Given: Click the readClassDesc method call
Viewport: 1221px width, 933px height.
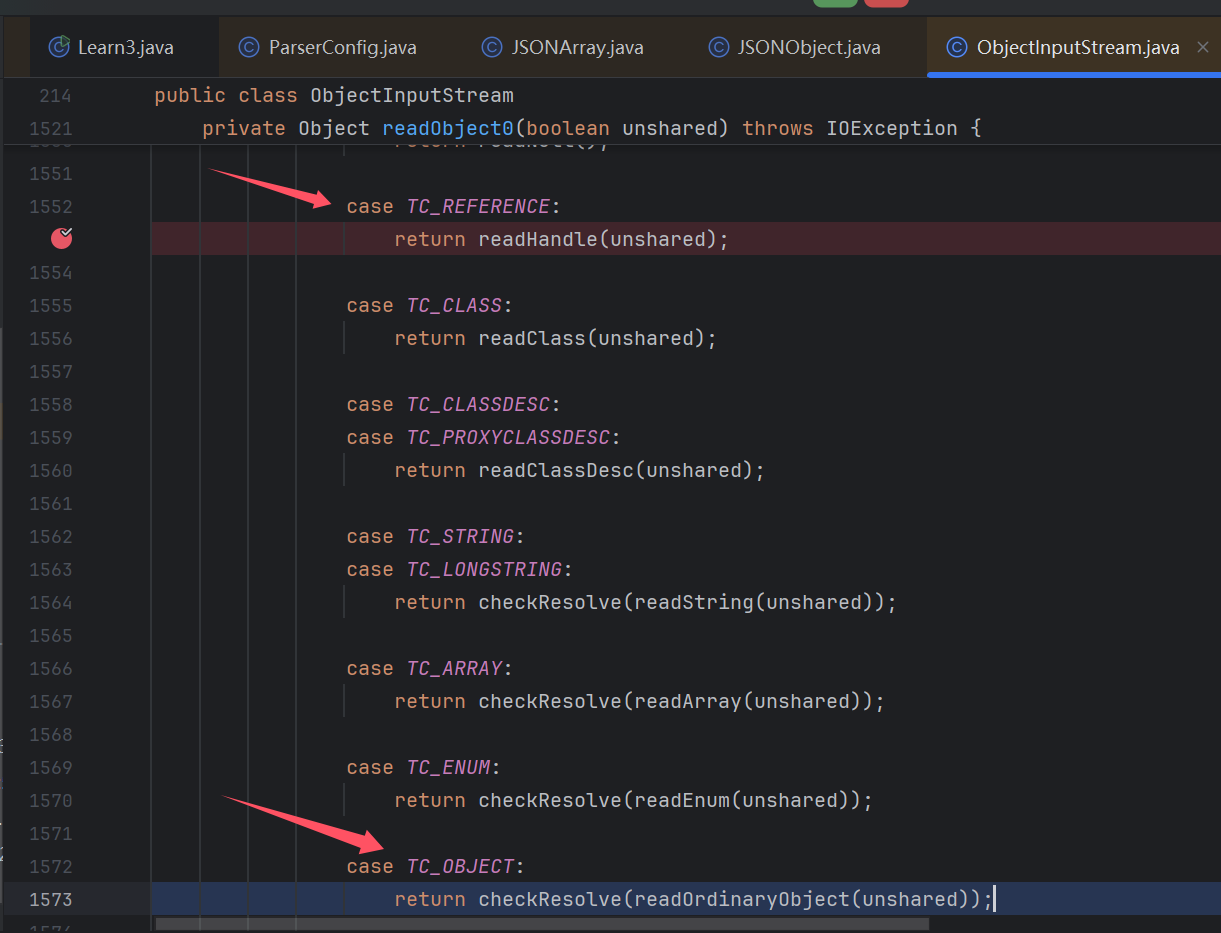Looking at the screenshot, I should click(556, 470).
